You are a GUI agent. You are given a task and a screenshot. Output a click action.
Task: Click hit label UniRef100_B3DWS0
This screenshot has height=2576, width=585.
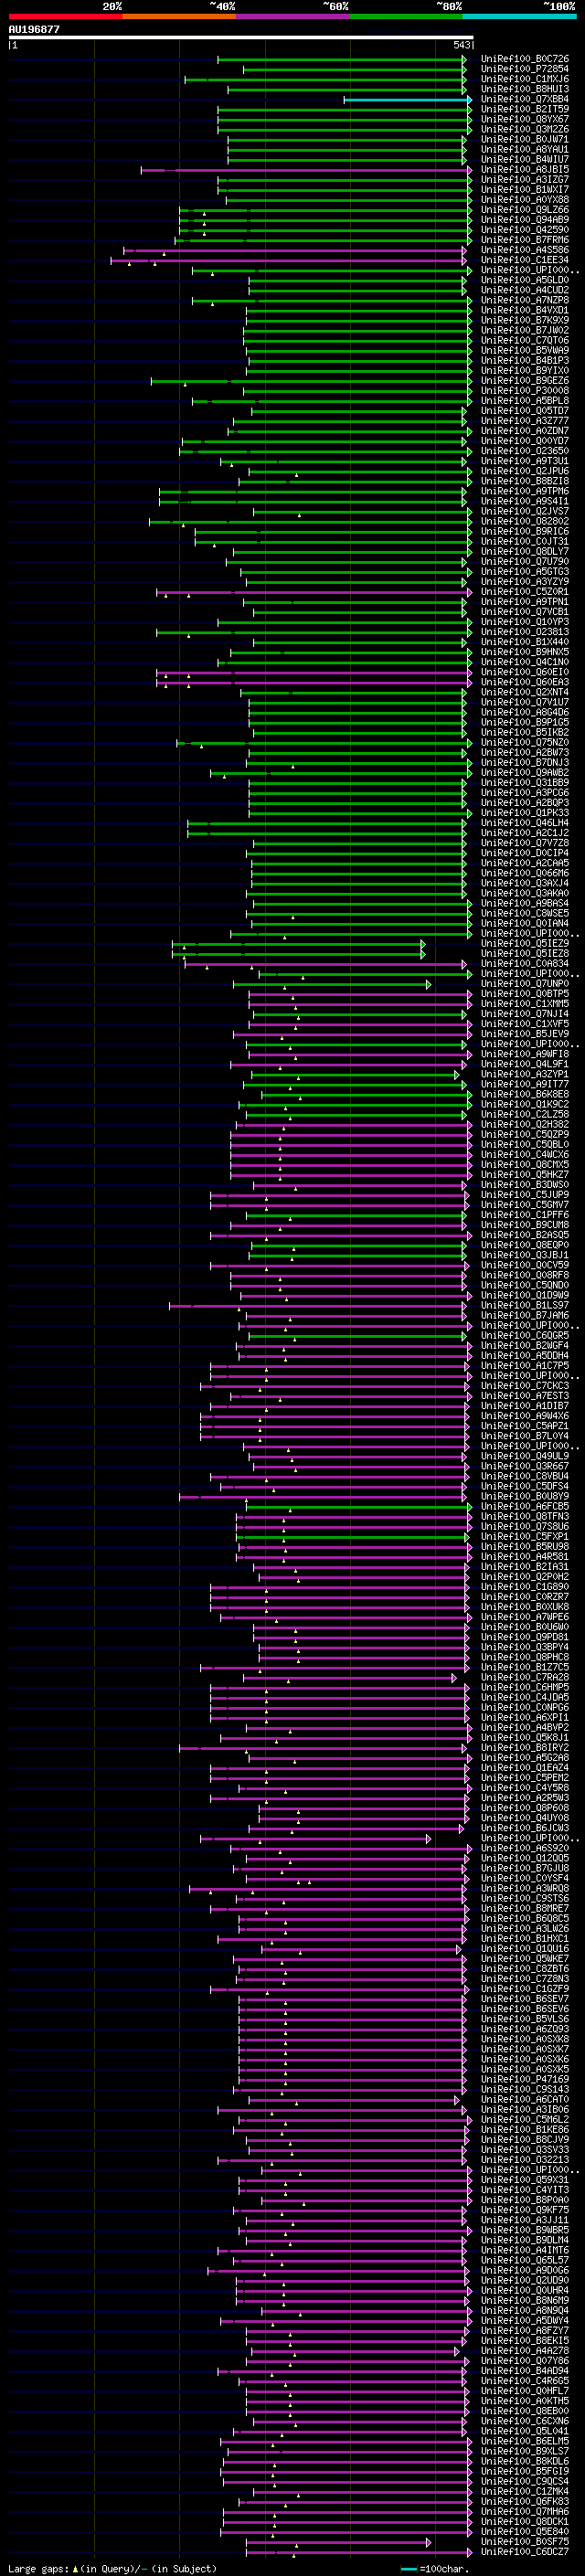525,1185
